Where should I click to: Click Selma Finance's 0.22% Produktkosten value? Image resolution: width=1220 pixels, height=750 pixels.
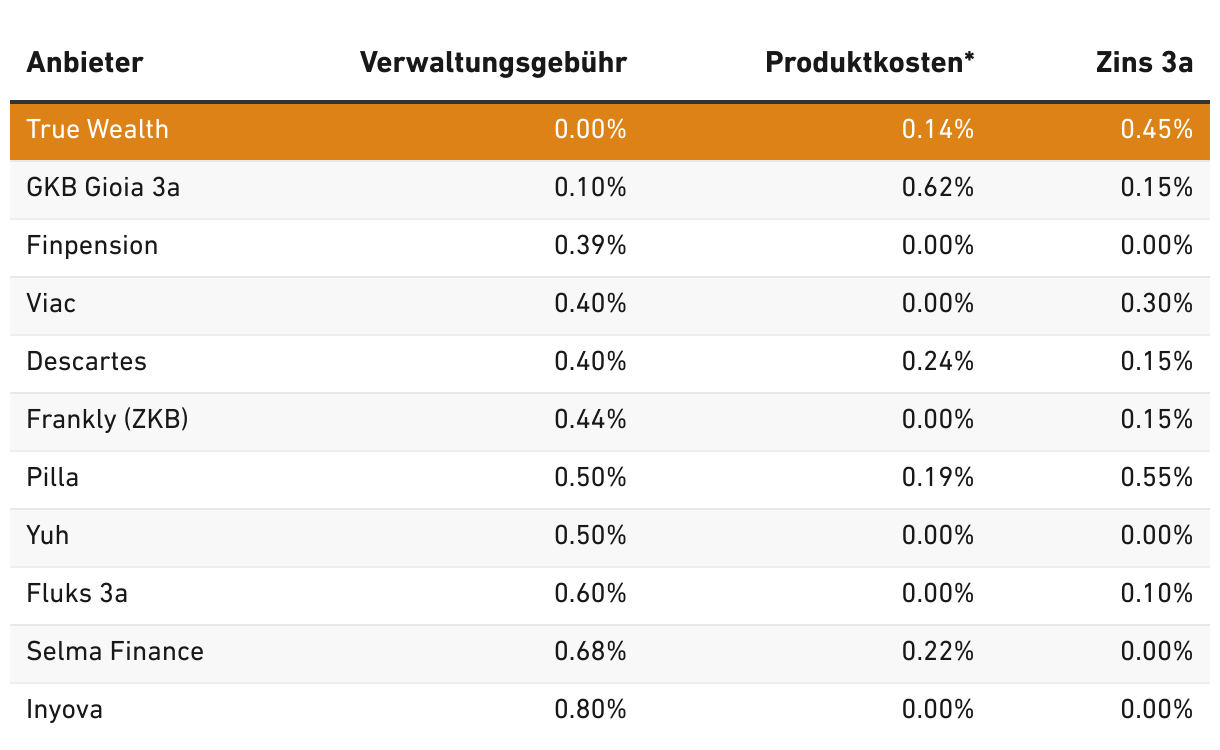click(x=938, y=651)
